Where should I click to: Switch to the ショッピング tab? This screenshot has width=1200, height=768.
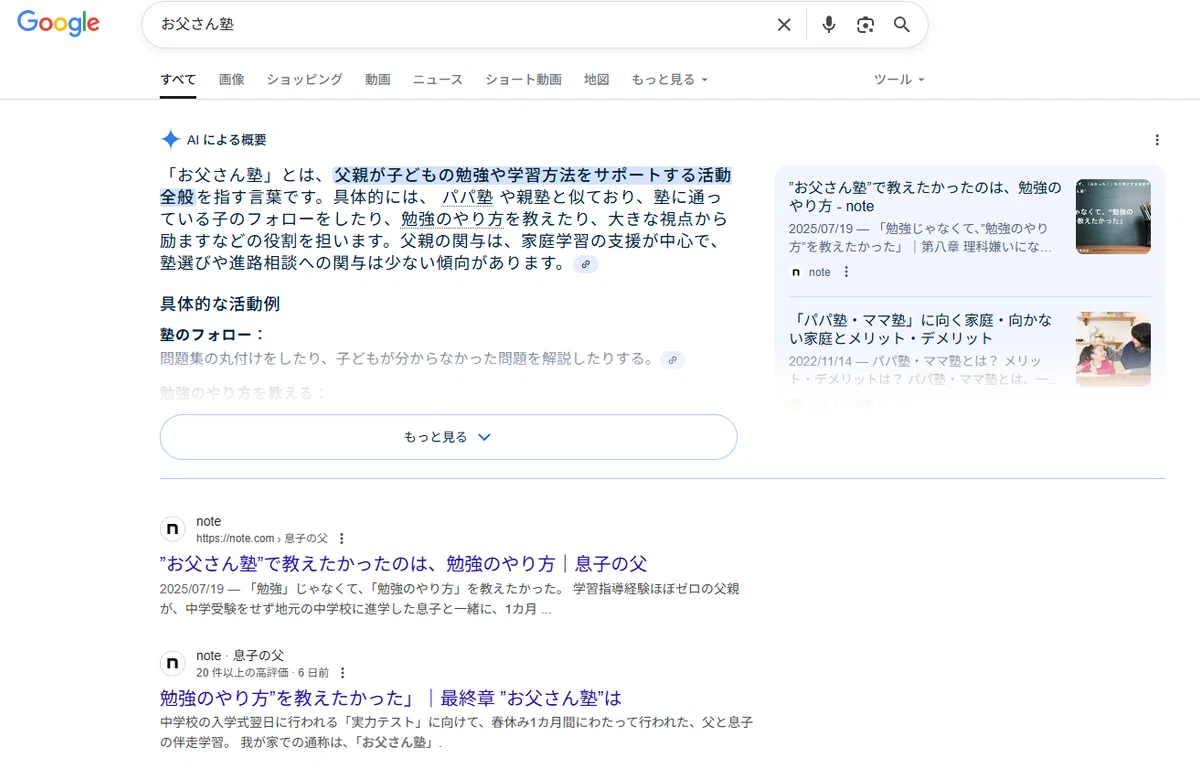[304, 79]
